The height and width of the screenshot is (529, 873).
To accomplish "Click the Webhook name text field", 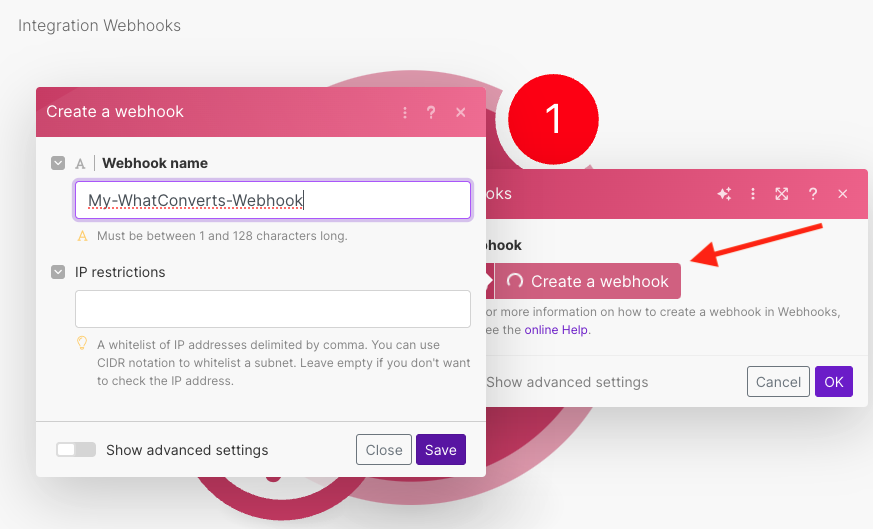I will pos(273,200).
